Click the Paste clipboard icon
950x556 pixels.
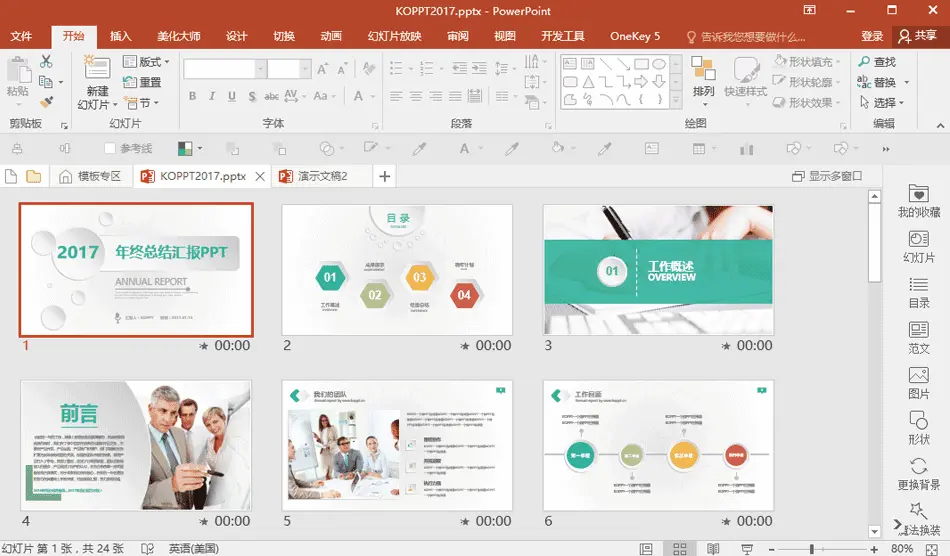pyautogui.click(x=18, y=70)
